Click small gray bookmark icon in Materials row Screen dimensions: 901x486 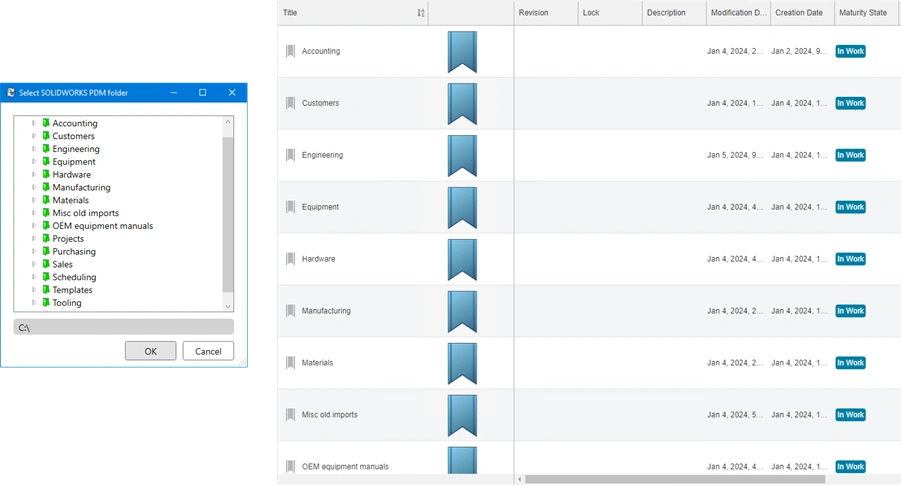point(290,362)
